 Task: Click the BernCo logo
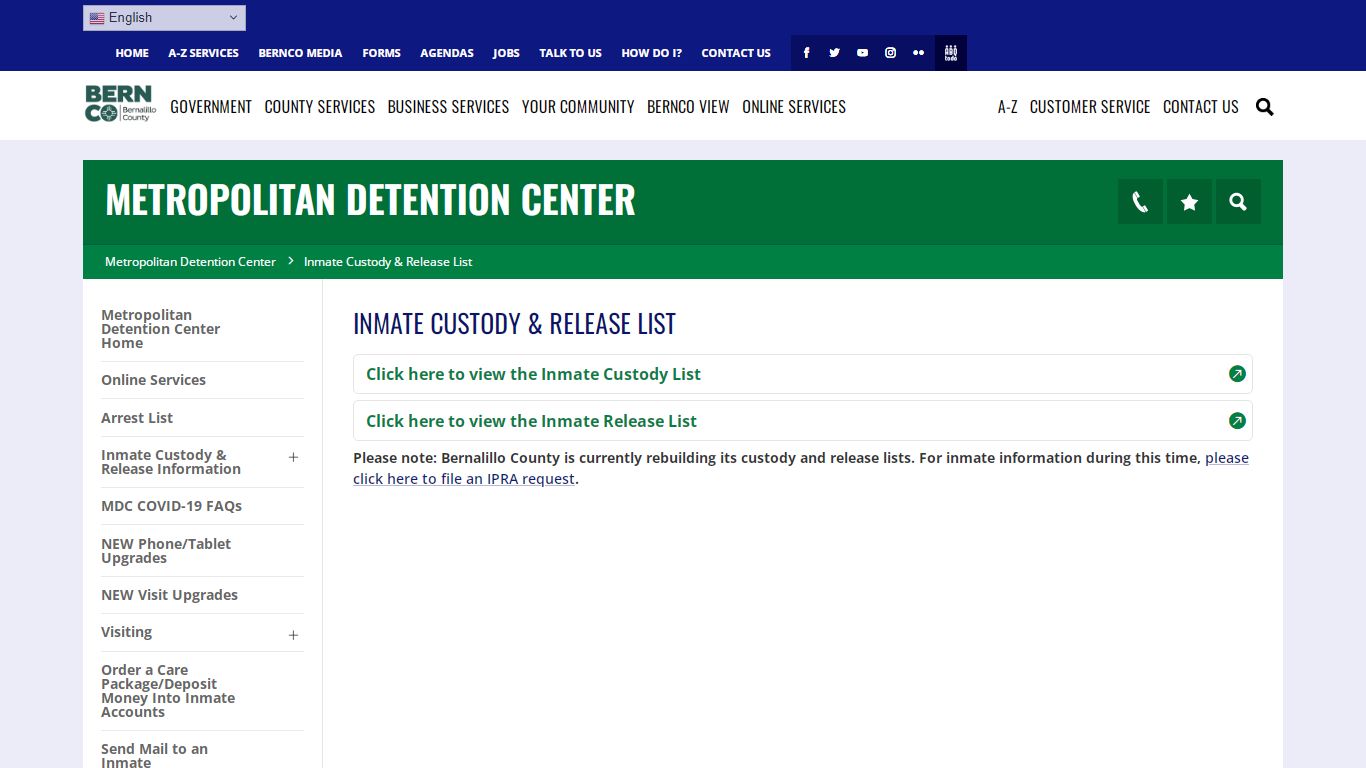(x=120, y=104)
